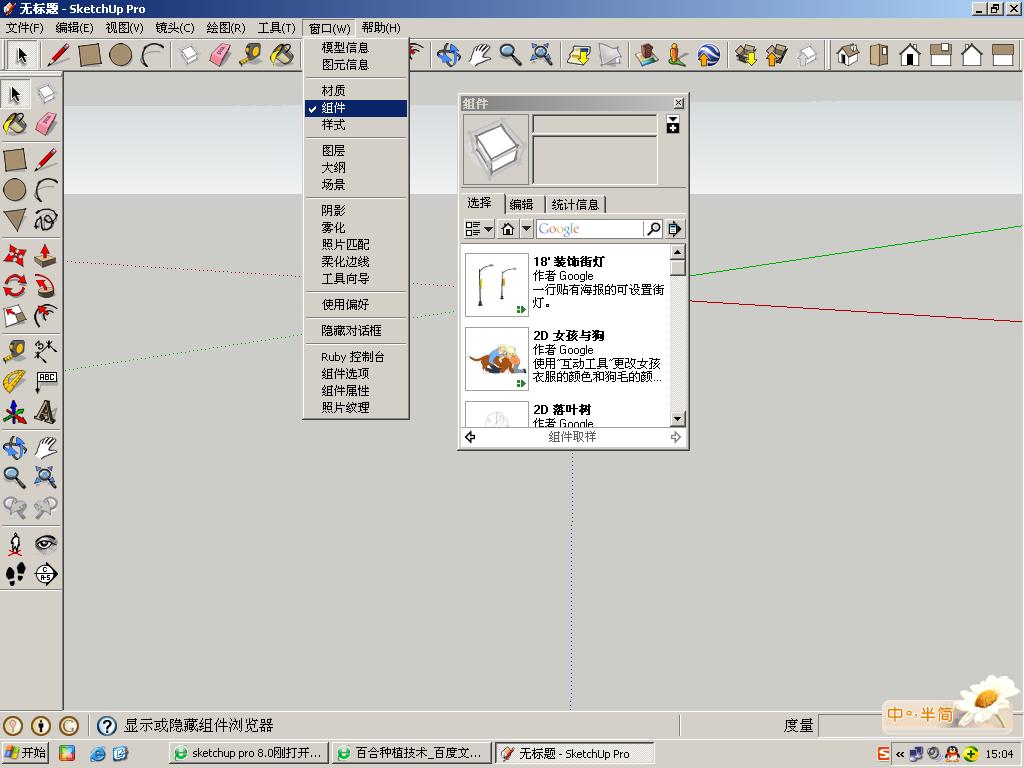
Task: Select the Move tool in left palette
Action: 15,255
